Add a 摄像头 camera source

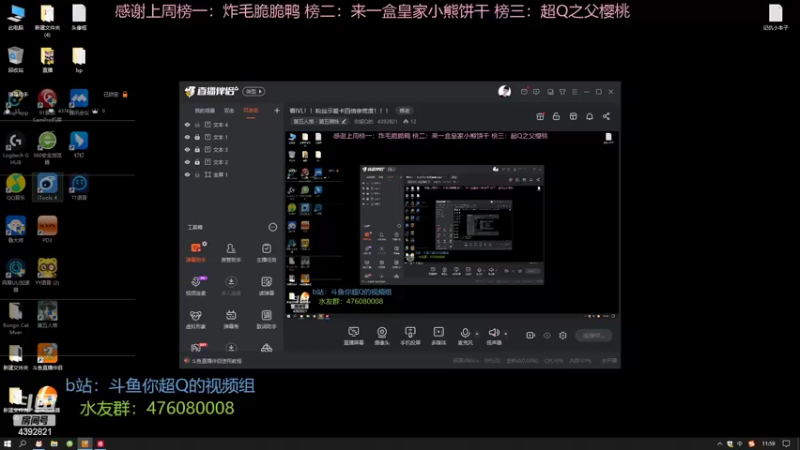pos(382,336)
